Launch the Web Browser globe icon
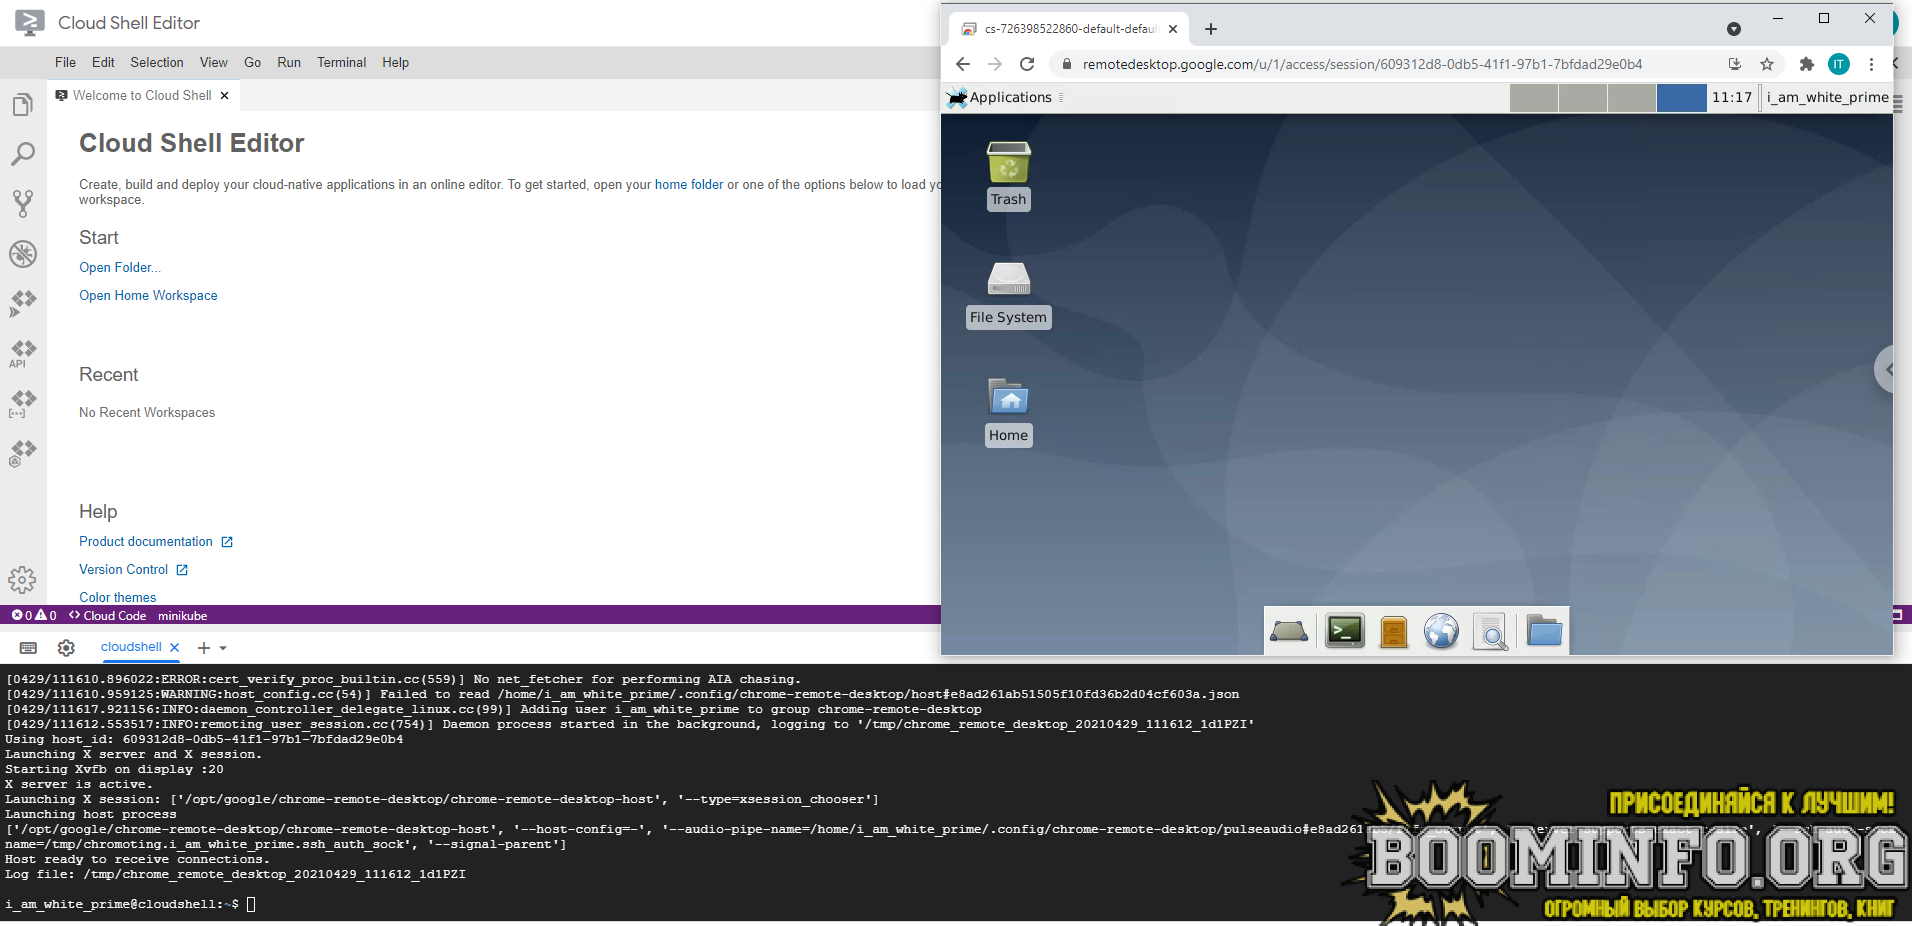Viewport: 1912px width, 926px height. (x=1440, y=631)
